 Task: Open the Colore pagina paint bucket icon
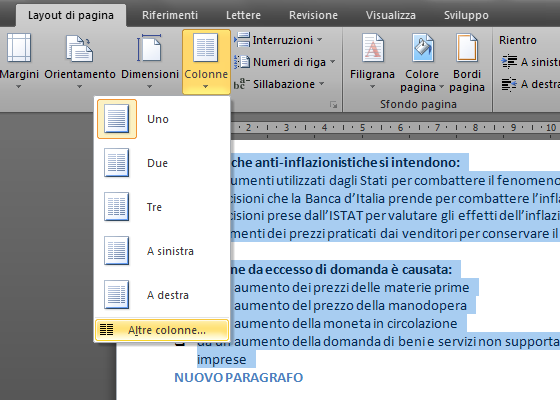pyautogui.click(x=422, y=48)
